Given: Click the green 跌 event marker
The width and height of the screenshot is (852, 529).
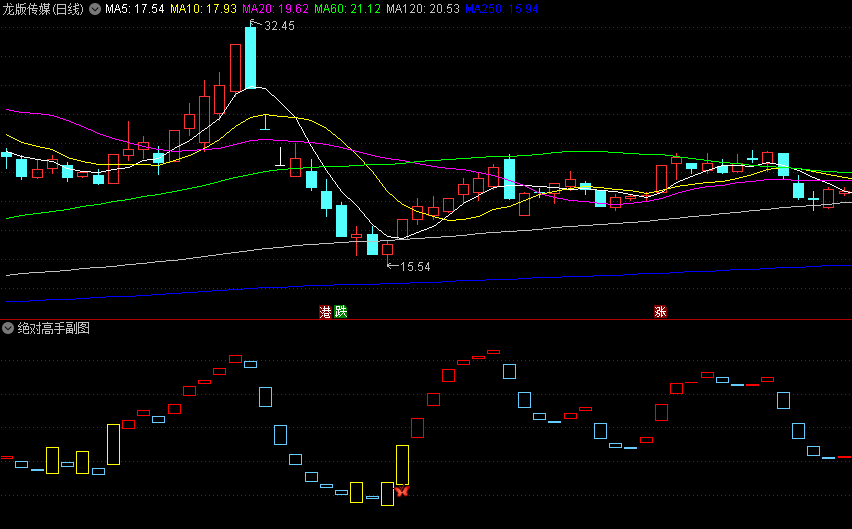Looking at the screenshot, I should tap(341, 312).
